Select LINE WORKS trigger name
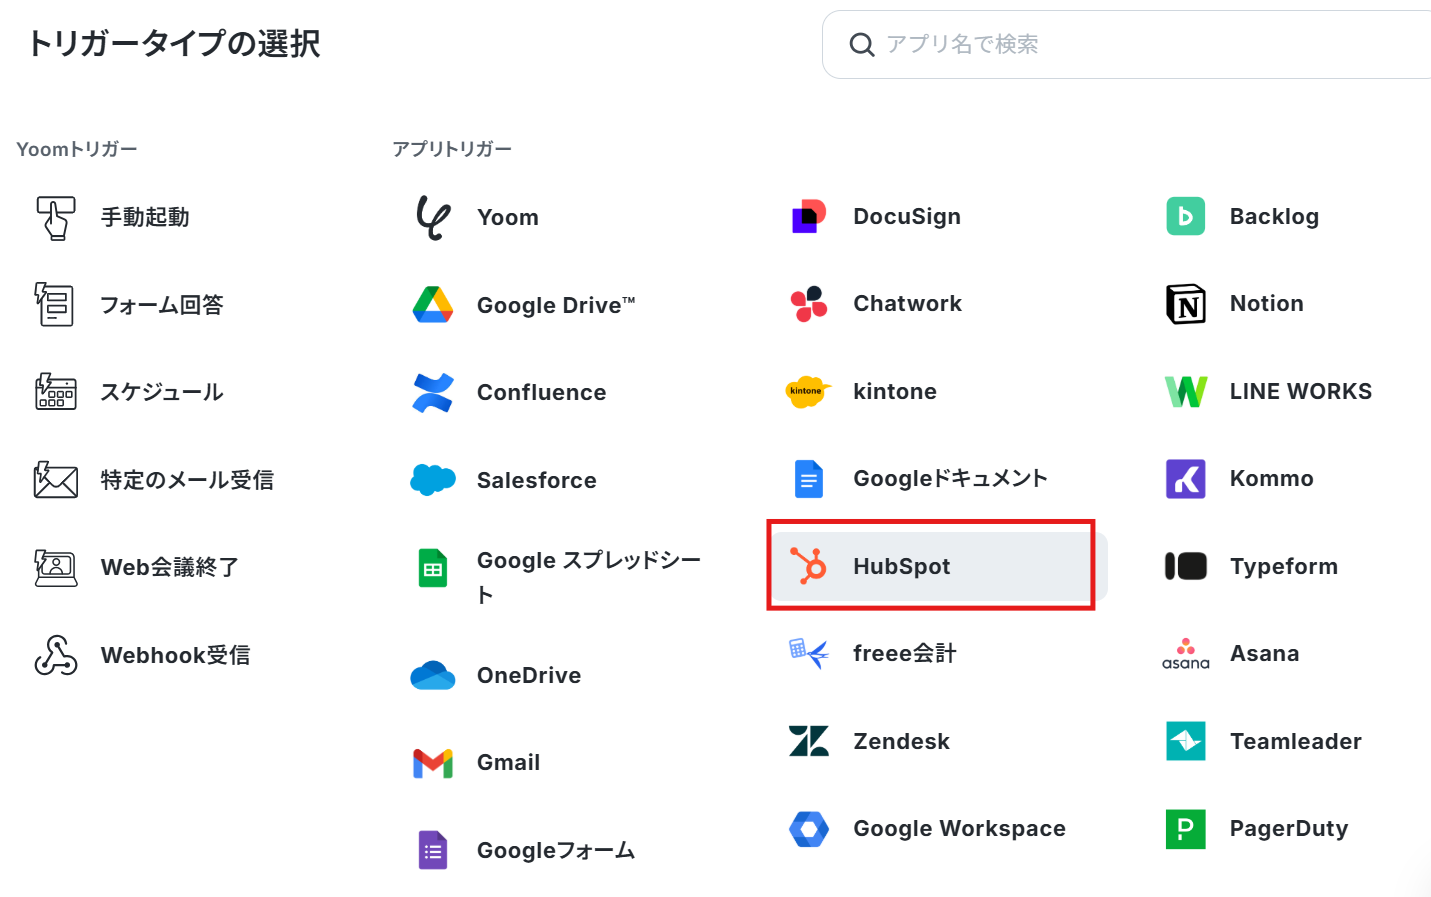The image size is (1431, 897). 1301,391
